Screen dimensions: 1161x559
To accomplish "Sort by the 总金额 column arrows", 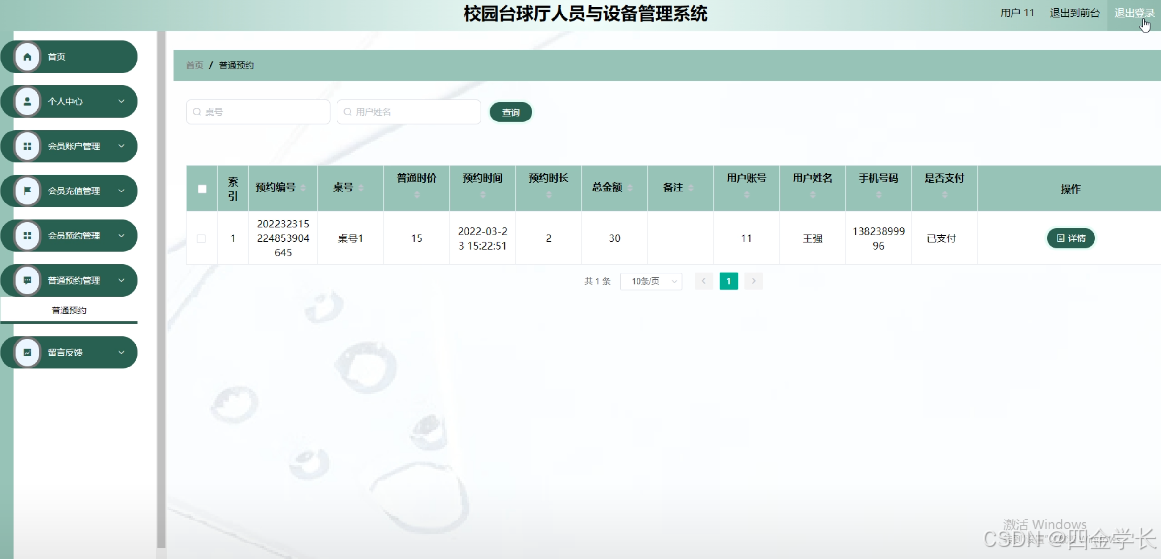I will [x=629, y=188].
